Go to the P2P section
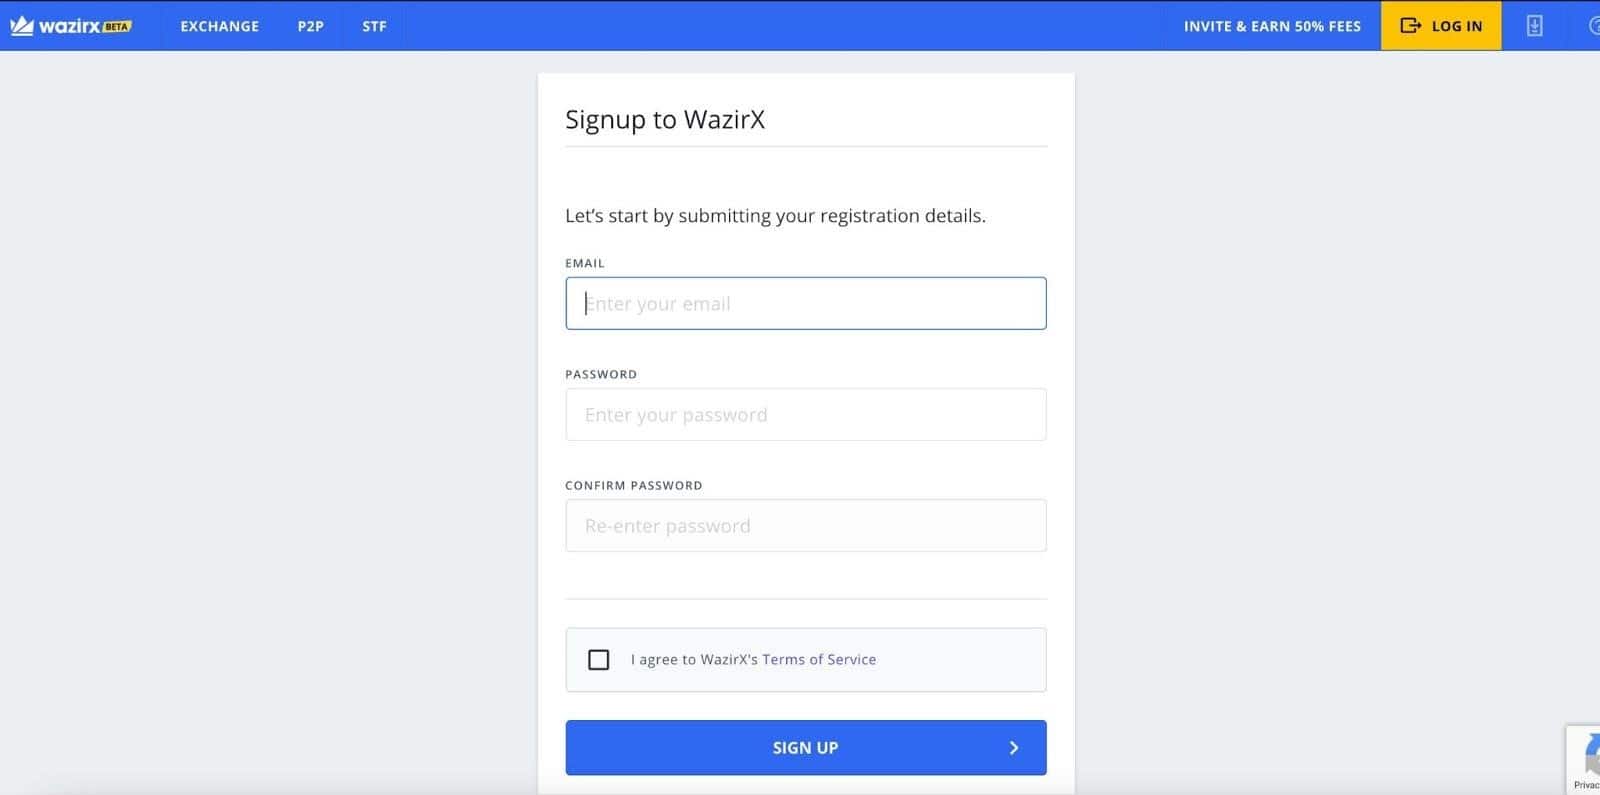1600x795 pixels. pyautogui.click(x=311, y=26)
